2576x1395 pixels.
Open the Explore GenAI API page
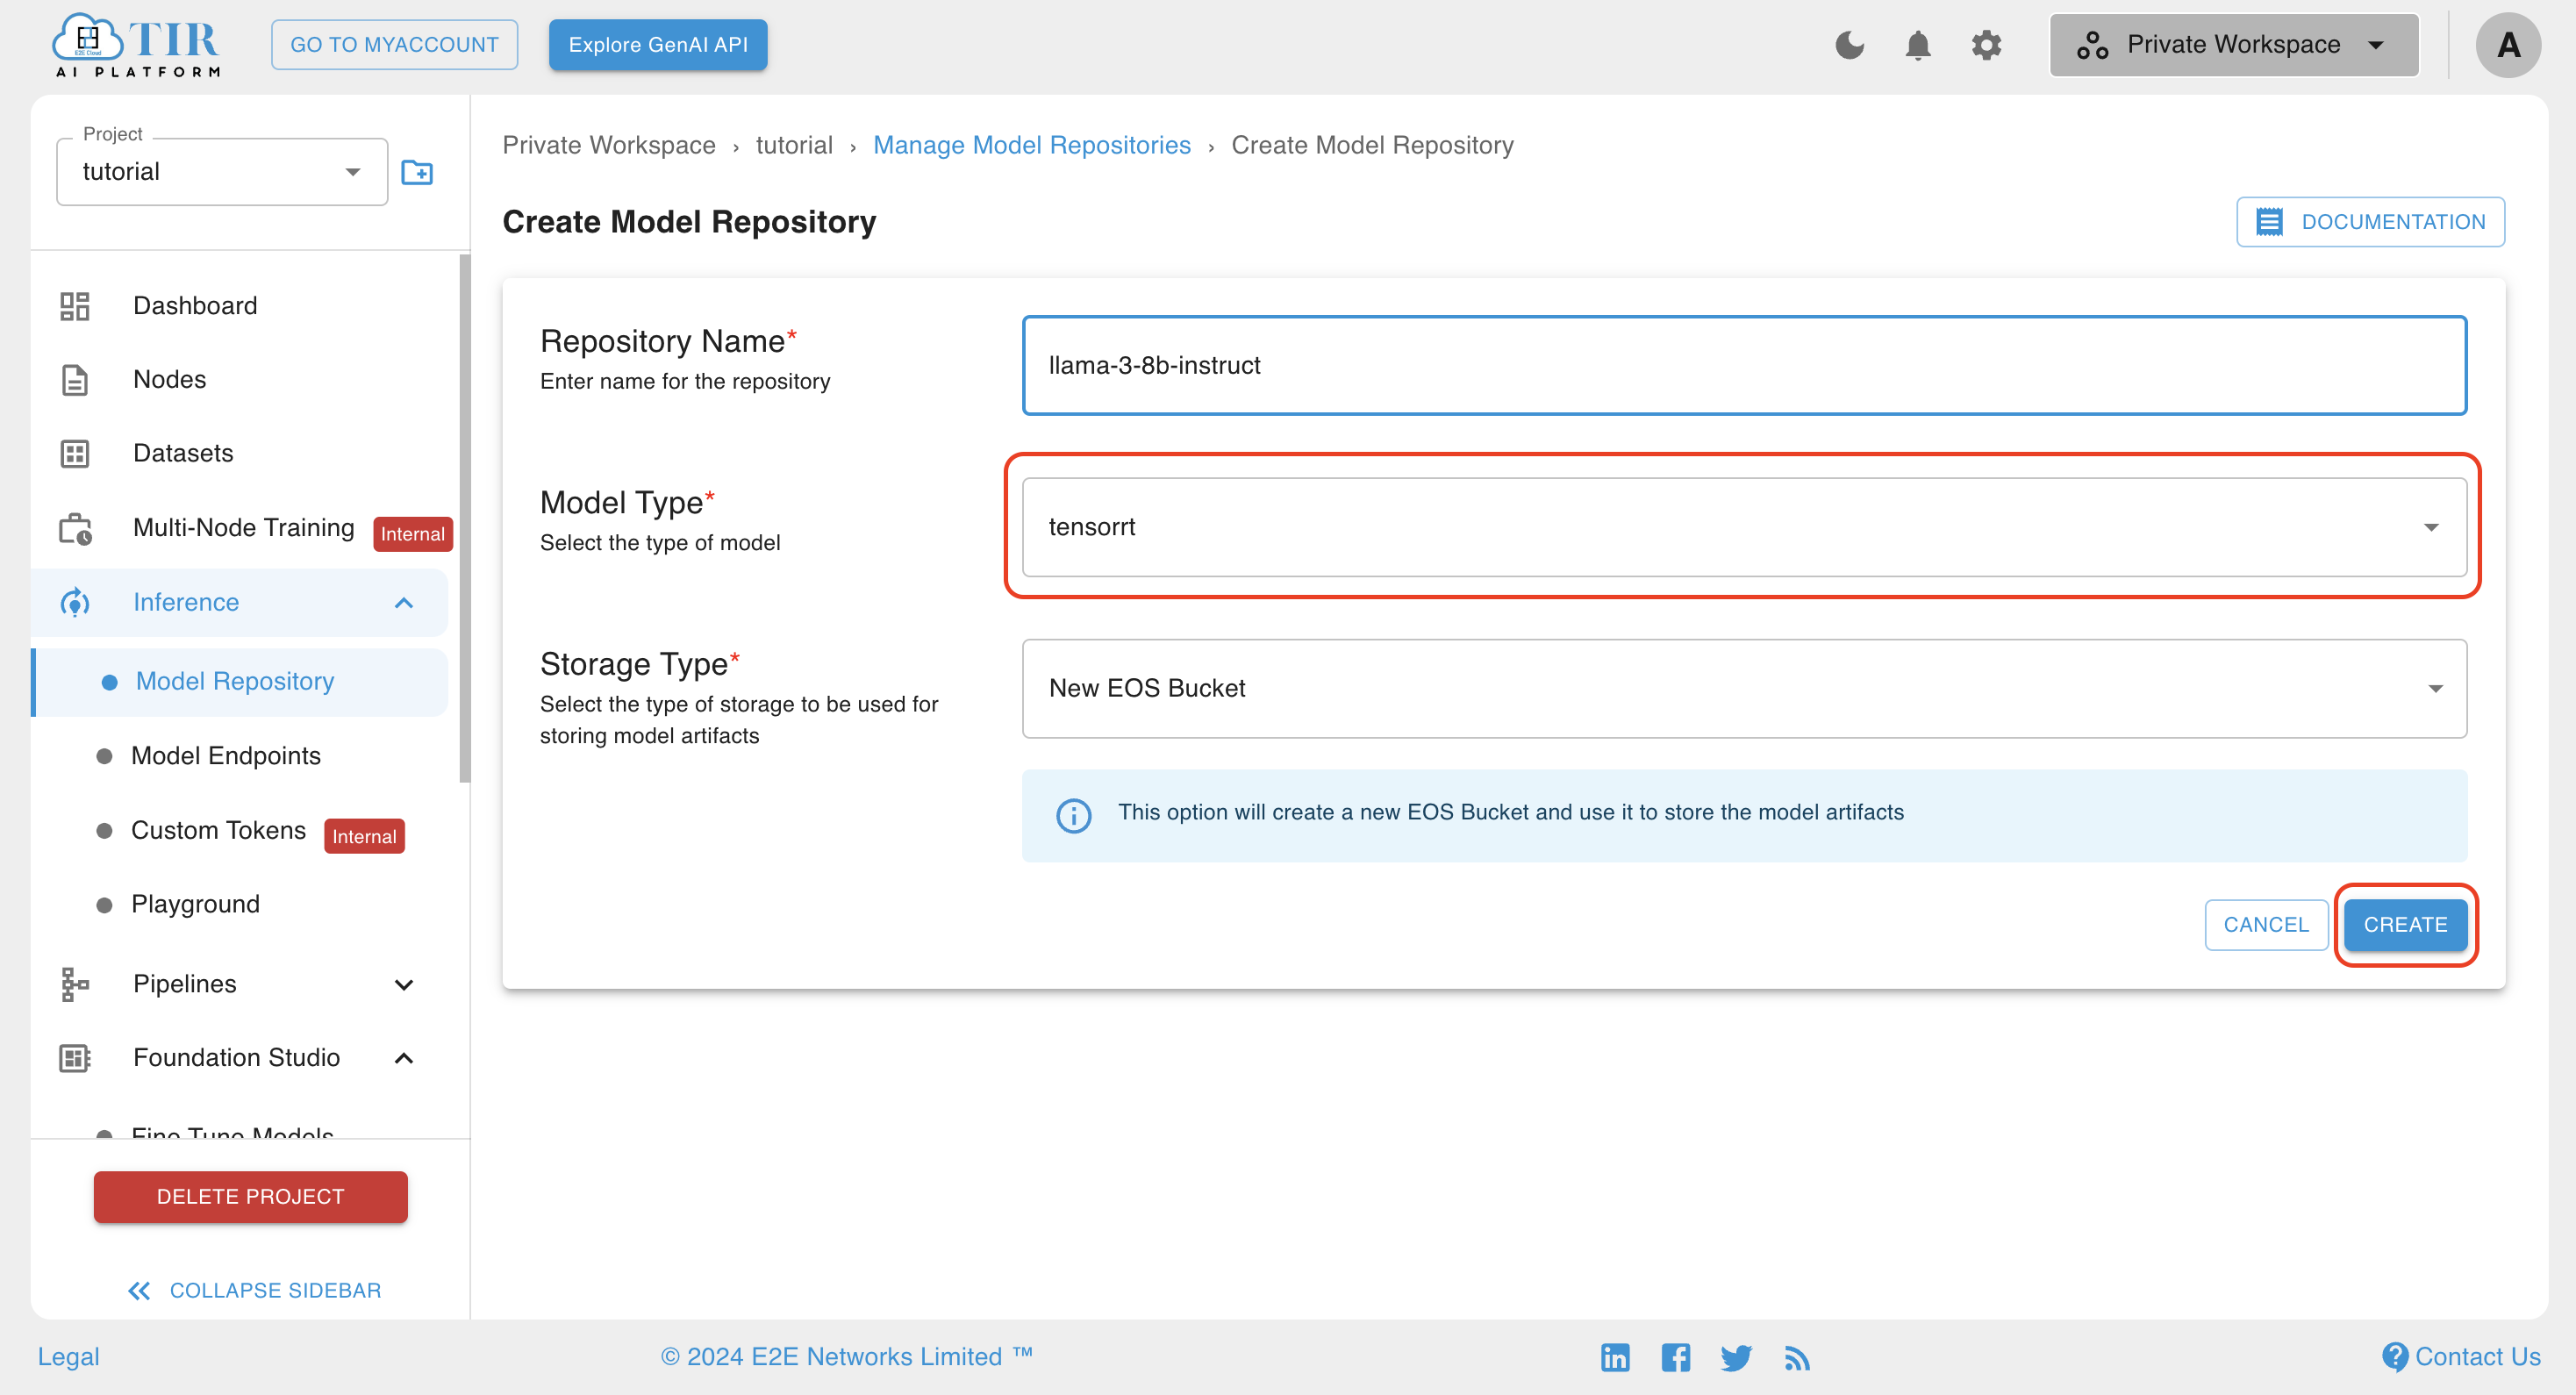[658, 45]
